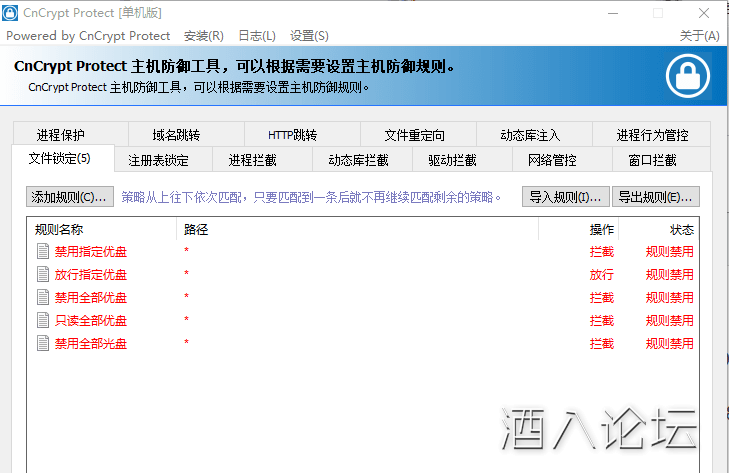The height and width of the screenshot is (473, 729).
Task: Select rule name 只读全部优盘
Action: pos(91,320)
